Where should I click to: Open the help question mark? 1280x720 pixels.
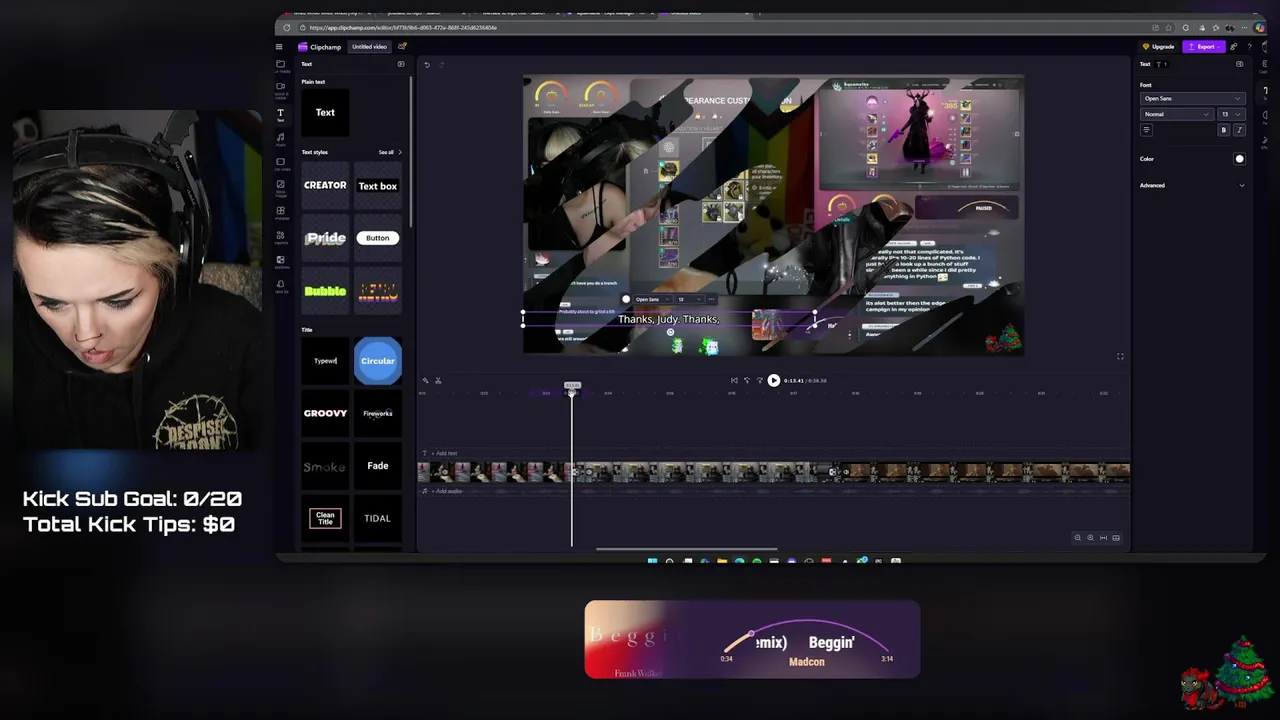(1249, 47)
